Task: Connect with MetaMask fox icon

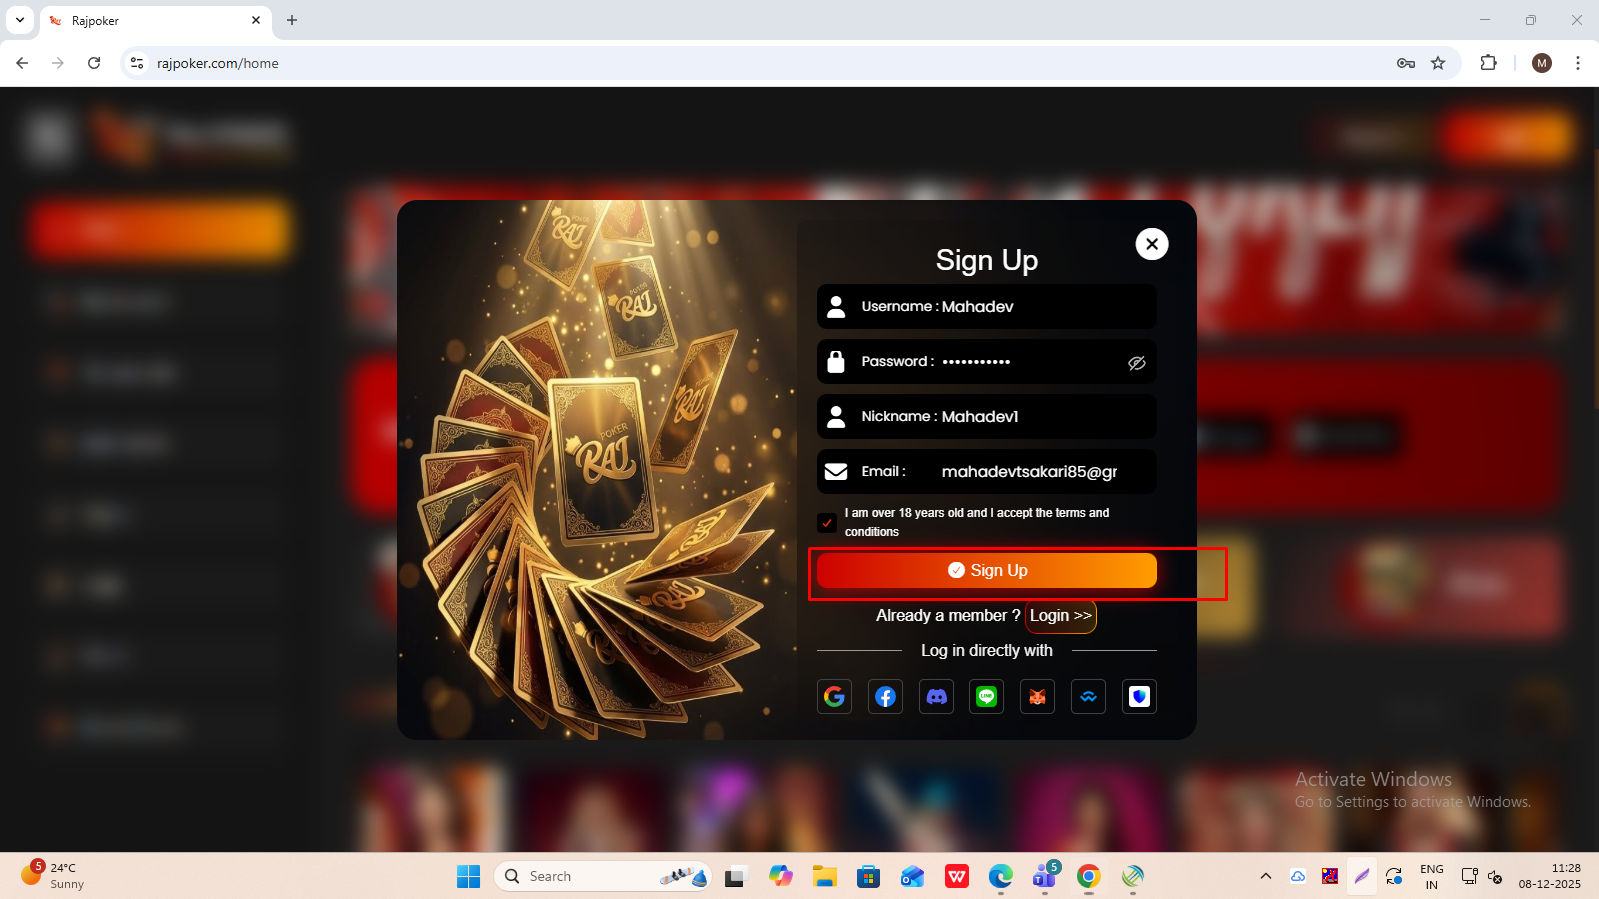Action: (x=1037, y=697)
